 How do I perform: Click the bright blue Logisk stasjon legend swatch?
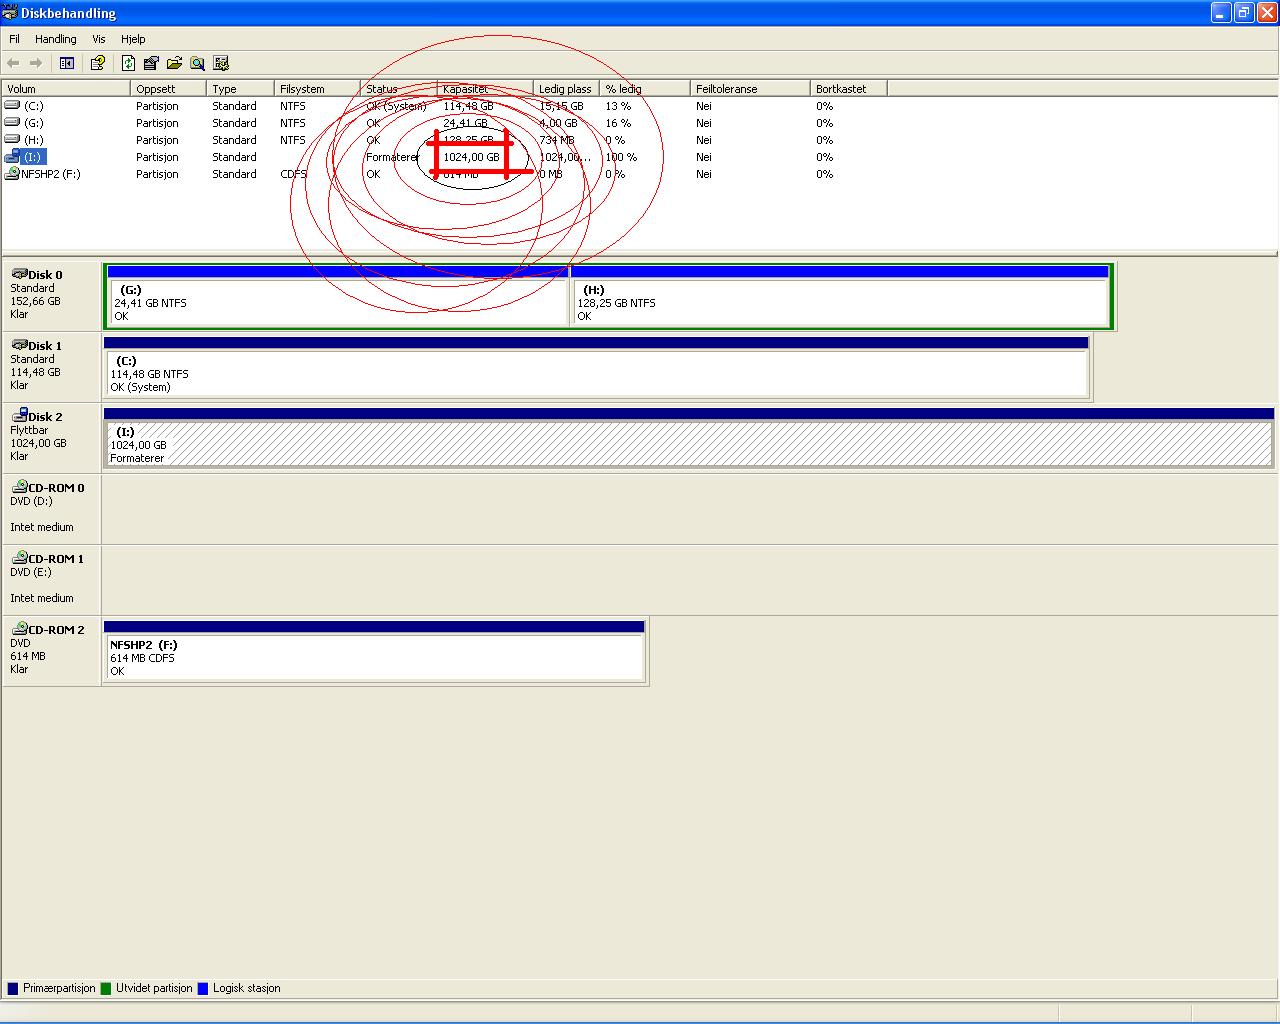click(203, 988)
